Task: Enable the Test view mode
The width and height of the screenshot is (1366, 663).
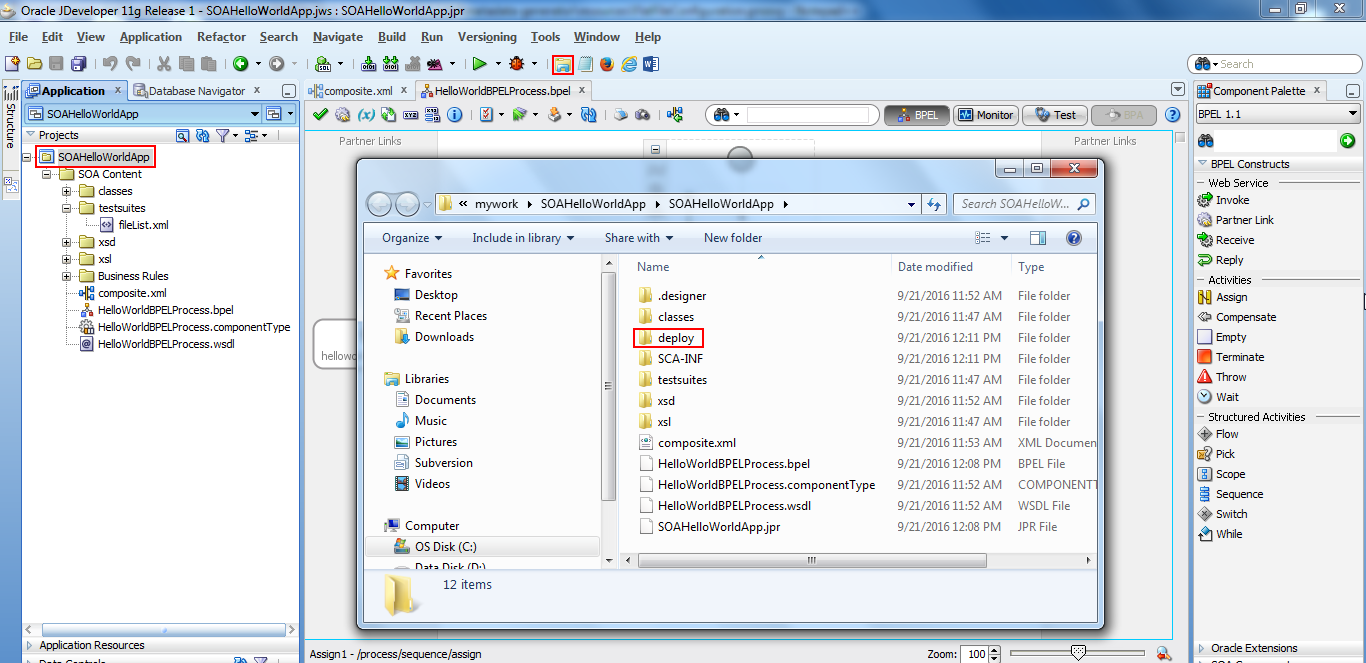Action: (x=1054, y=114)
